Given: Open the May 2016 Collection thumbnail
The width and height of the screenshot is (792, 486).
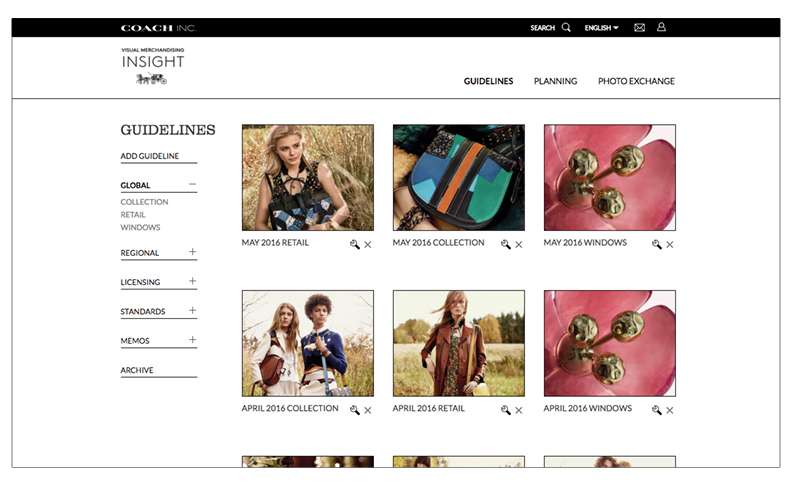Looking at the screenshot, I should coord(459,178).
